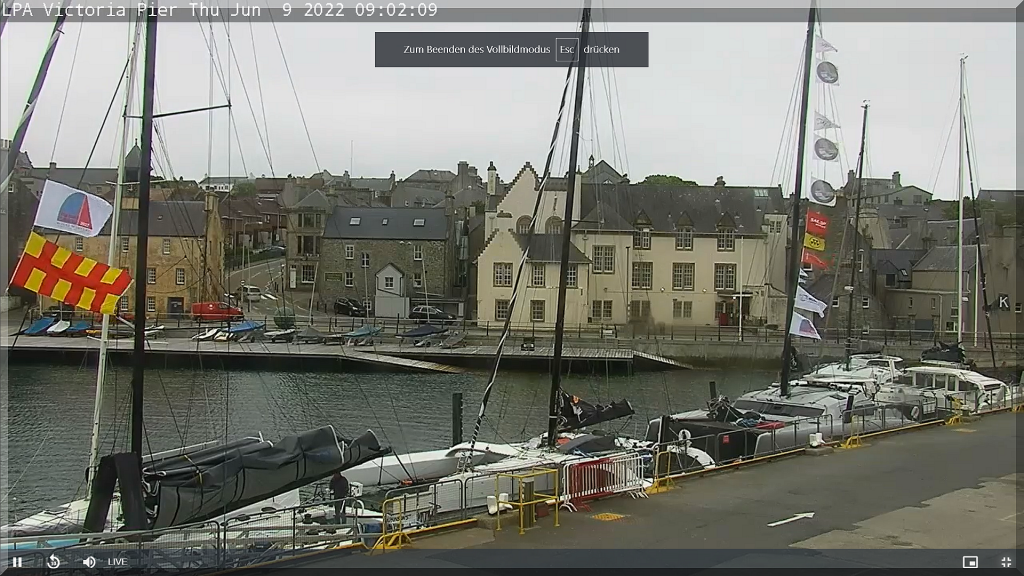This screenshot has height=576, width=1024.
Task: Click the white flag with sail logo
Action: (72, 209)
